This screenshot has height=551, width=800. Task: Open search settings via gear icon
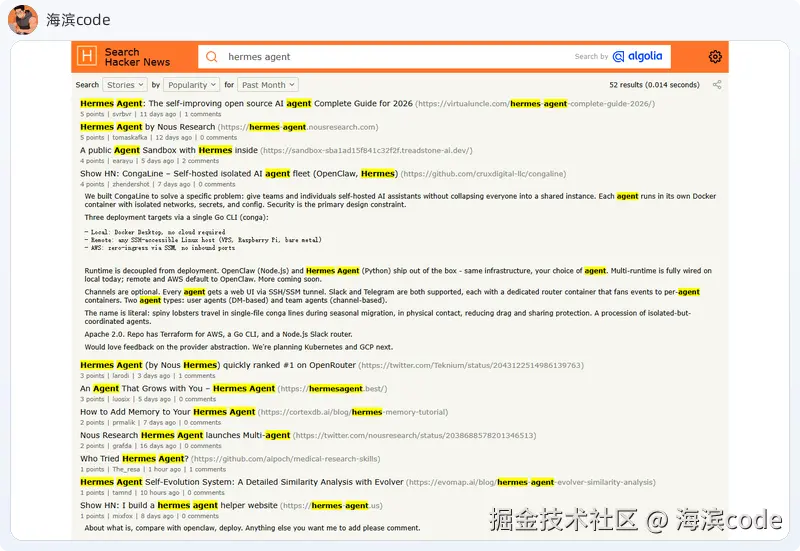pyautogui.click(x=715, y=57)
